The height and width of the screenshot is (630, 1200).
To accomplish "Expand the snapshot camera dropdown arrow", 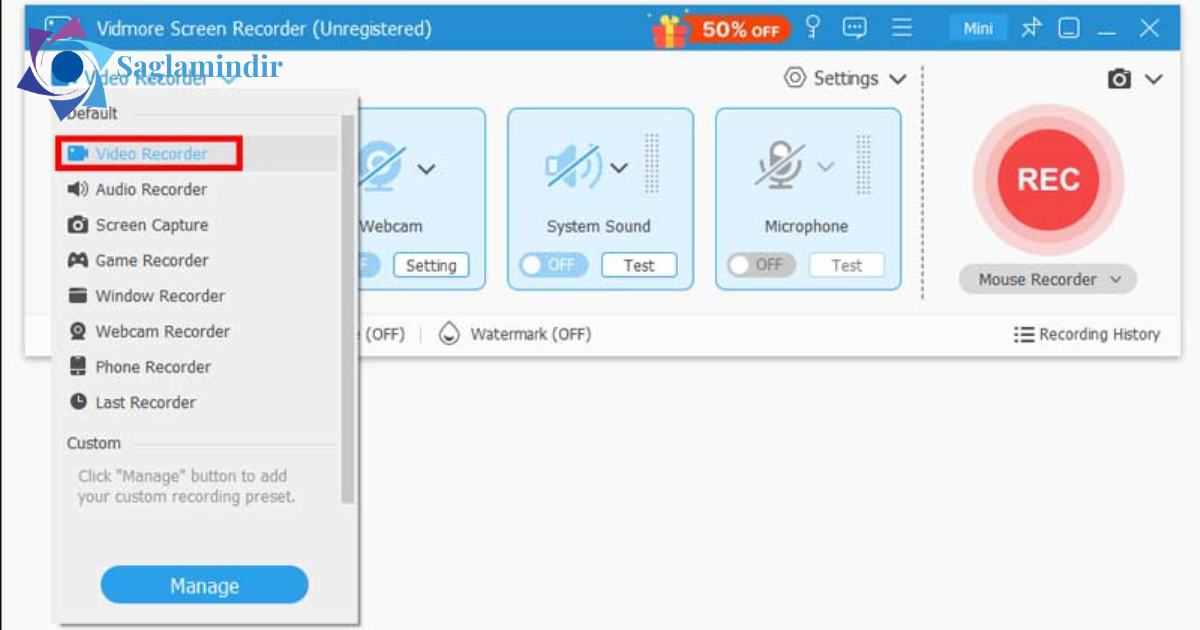I will pos(1154,79).
